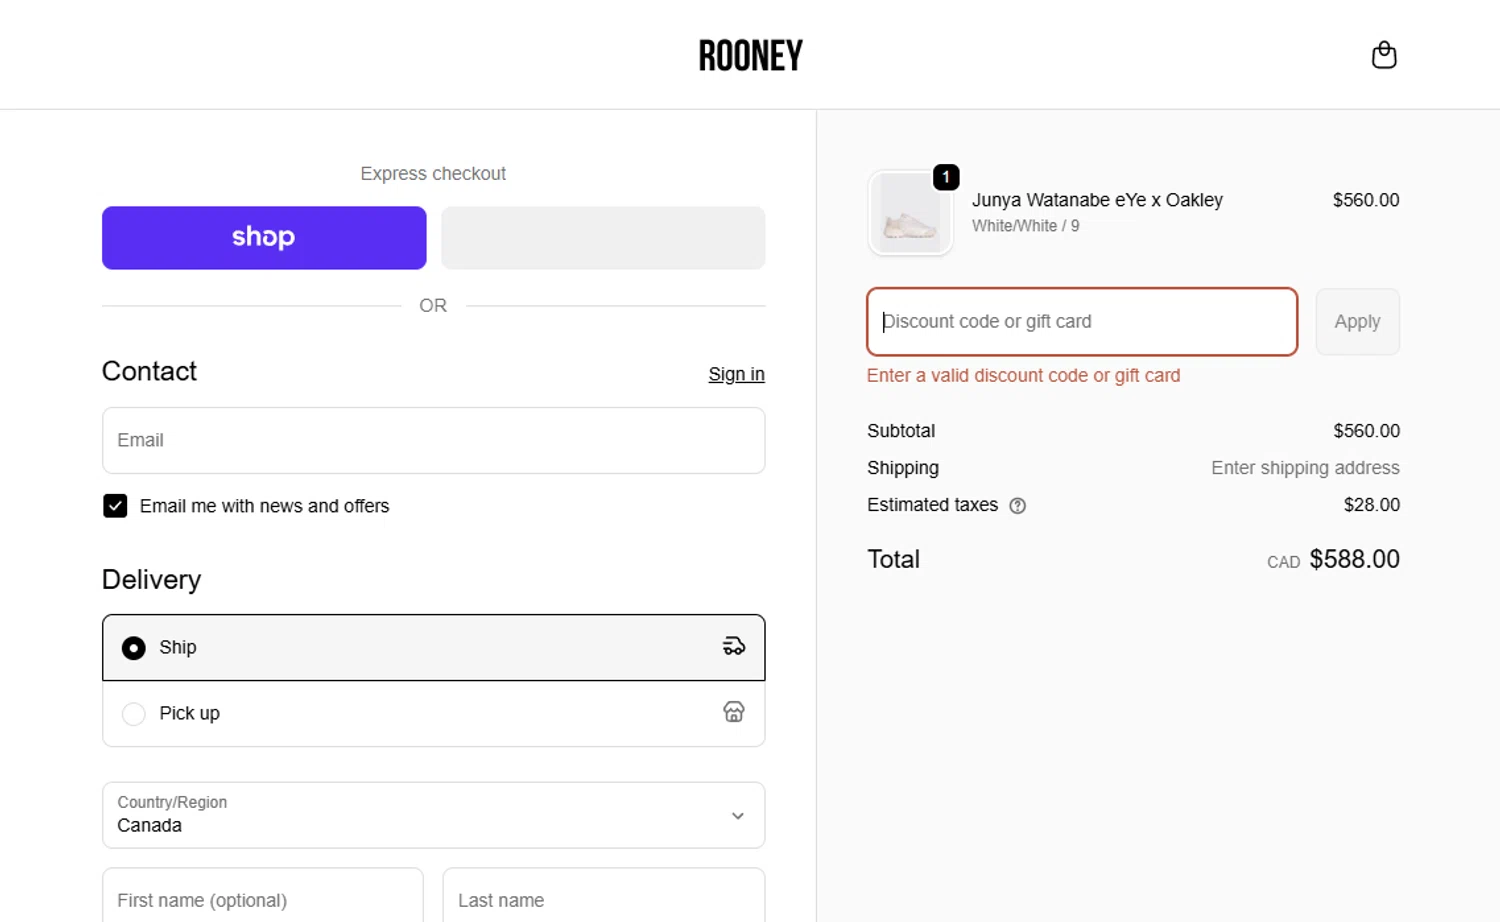This screenshot has width=1500, height=922.
Task: Click the quantity badge on the product image
Action: pyautogui.click(x=946, y=177)
